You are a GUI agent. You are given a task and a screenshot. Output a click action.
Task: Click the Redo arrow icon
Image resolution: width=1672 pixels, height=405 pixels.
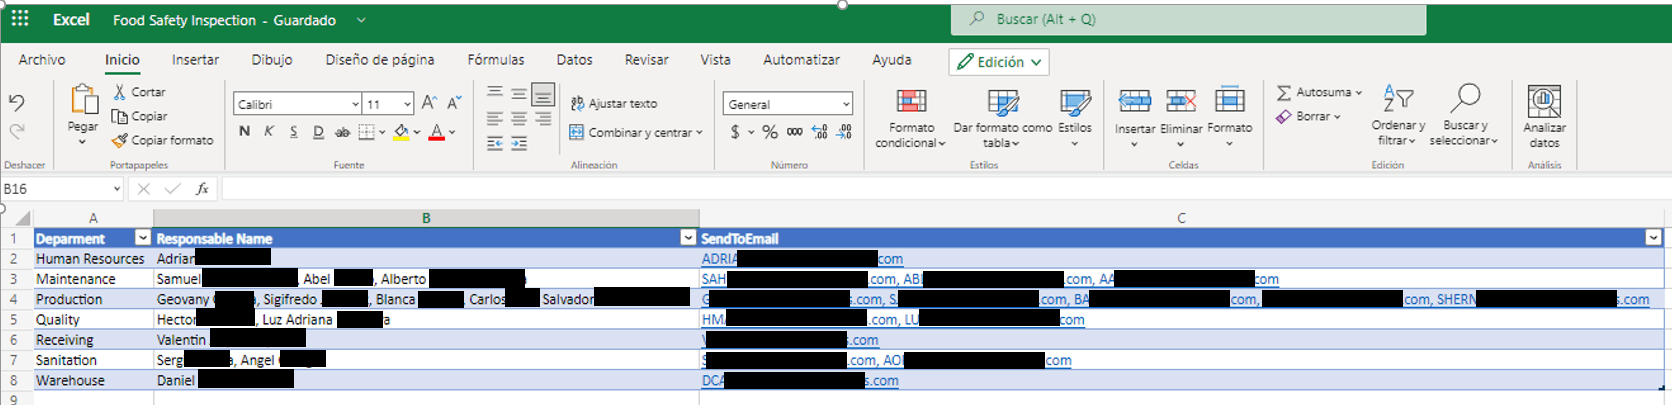point(17,131)
